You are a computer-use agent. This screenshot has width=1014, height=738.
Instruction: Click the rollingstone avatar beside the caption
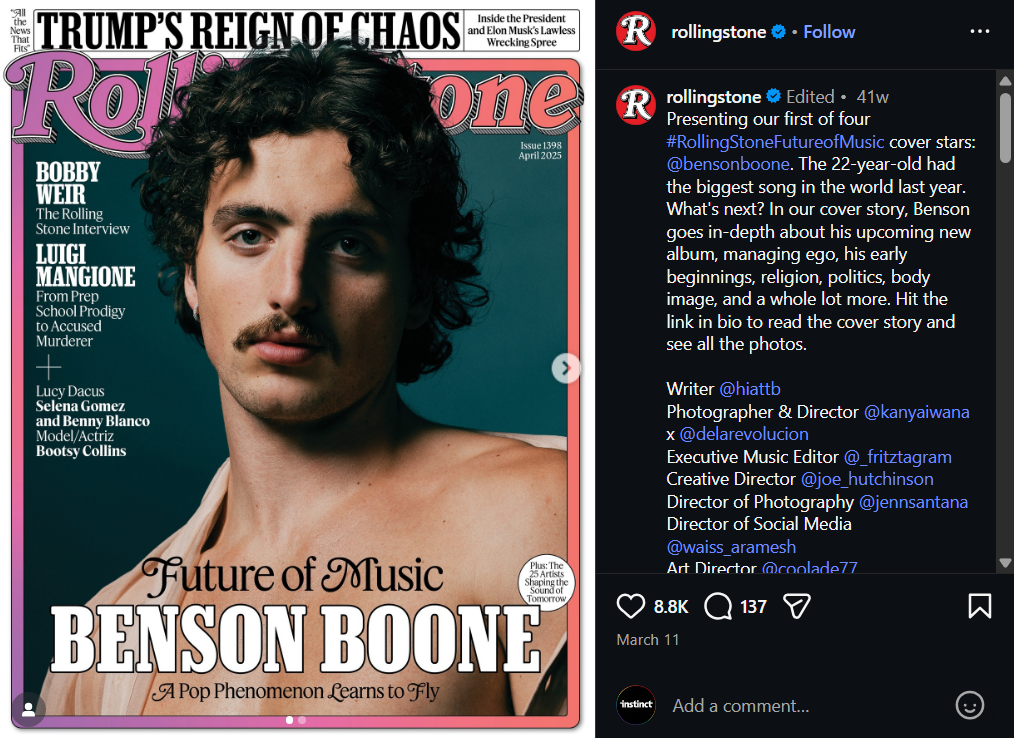(x=636, y=105)
